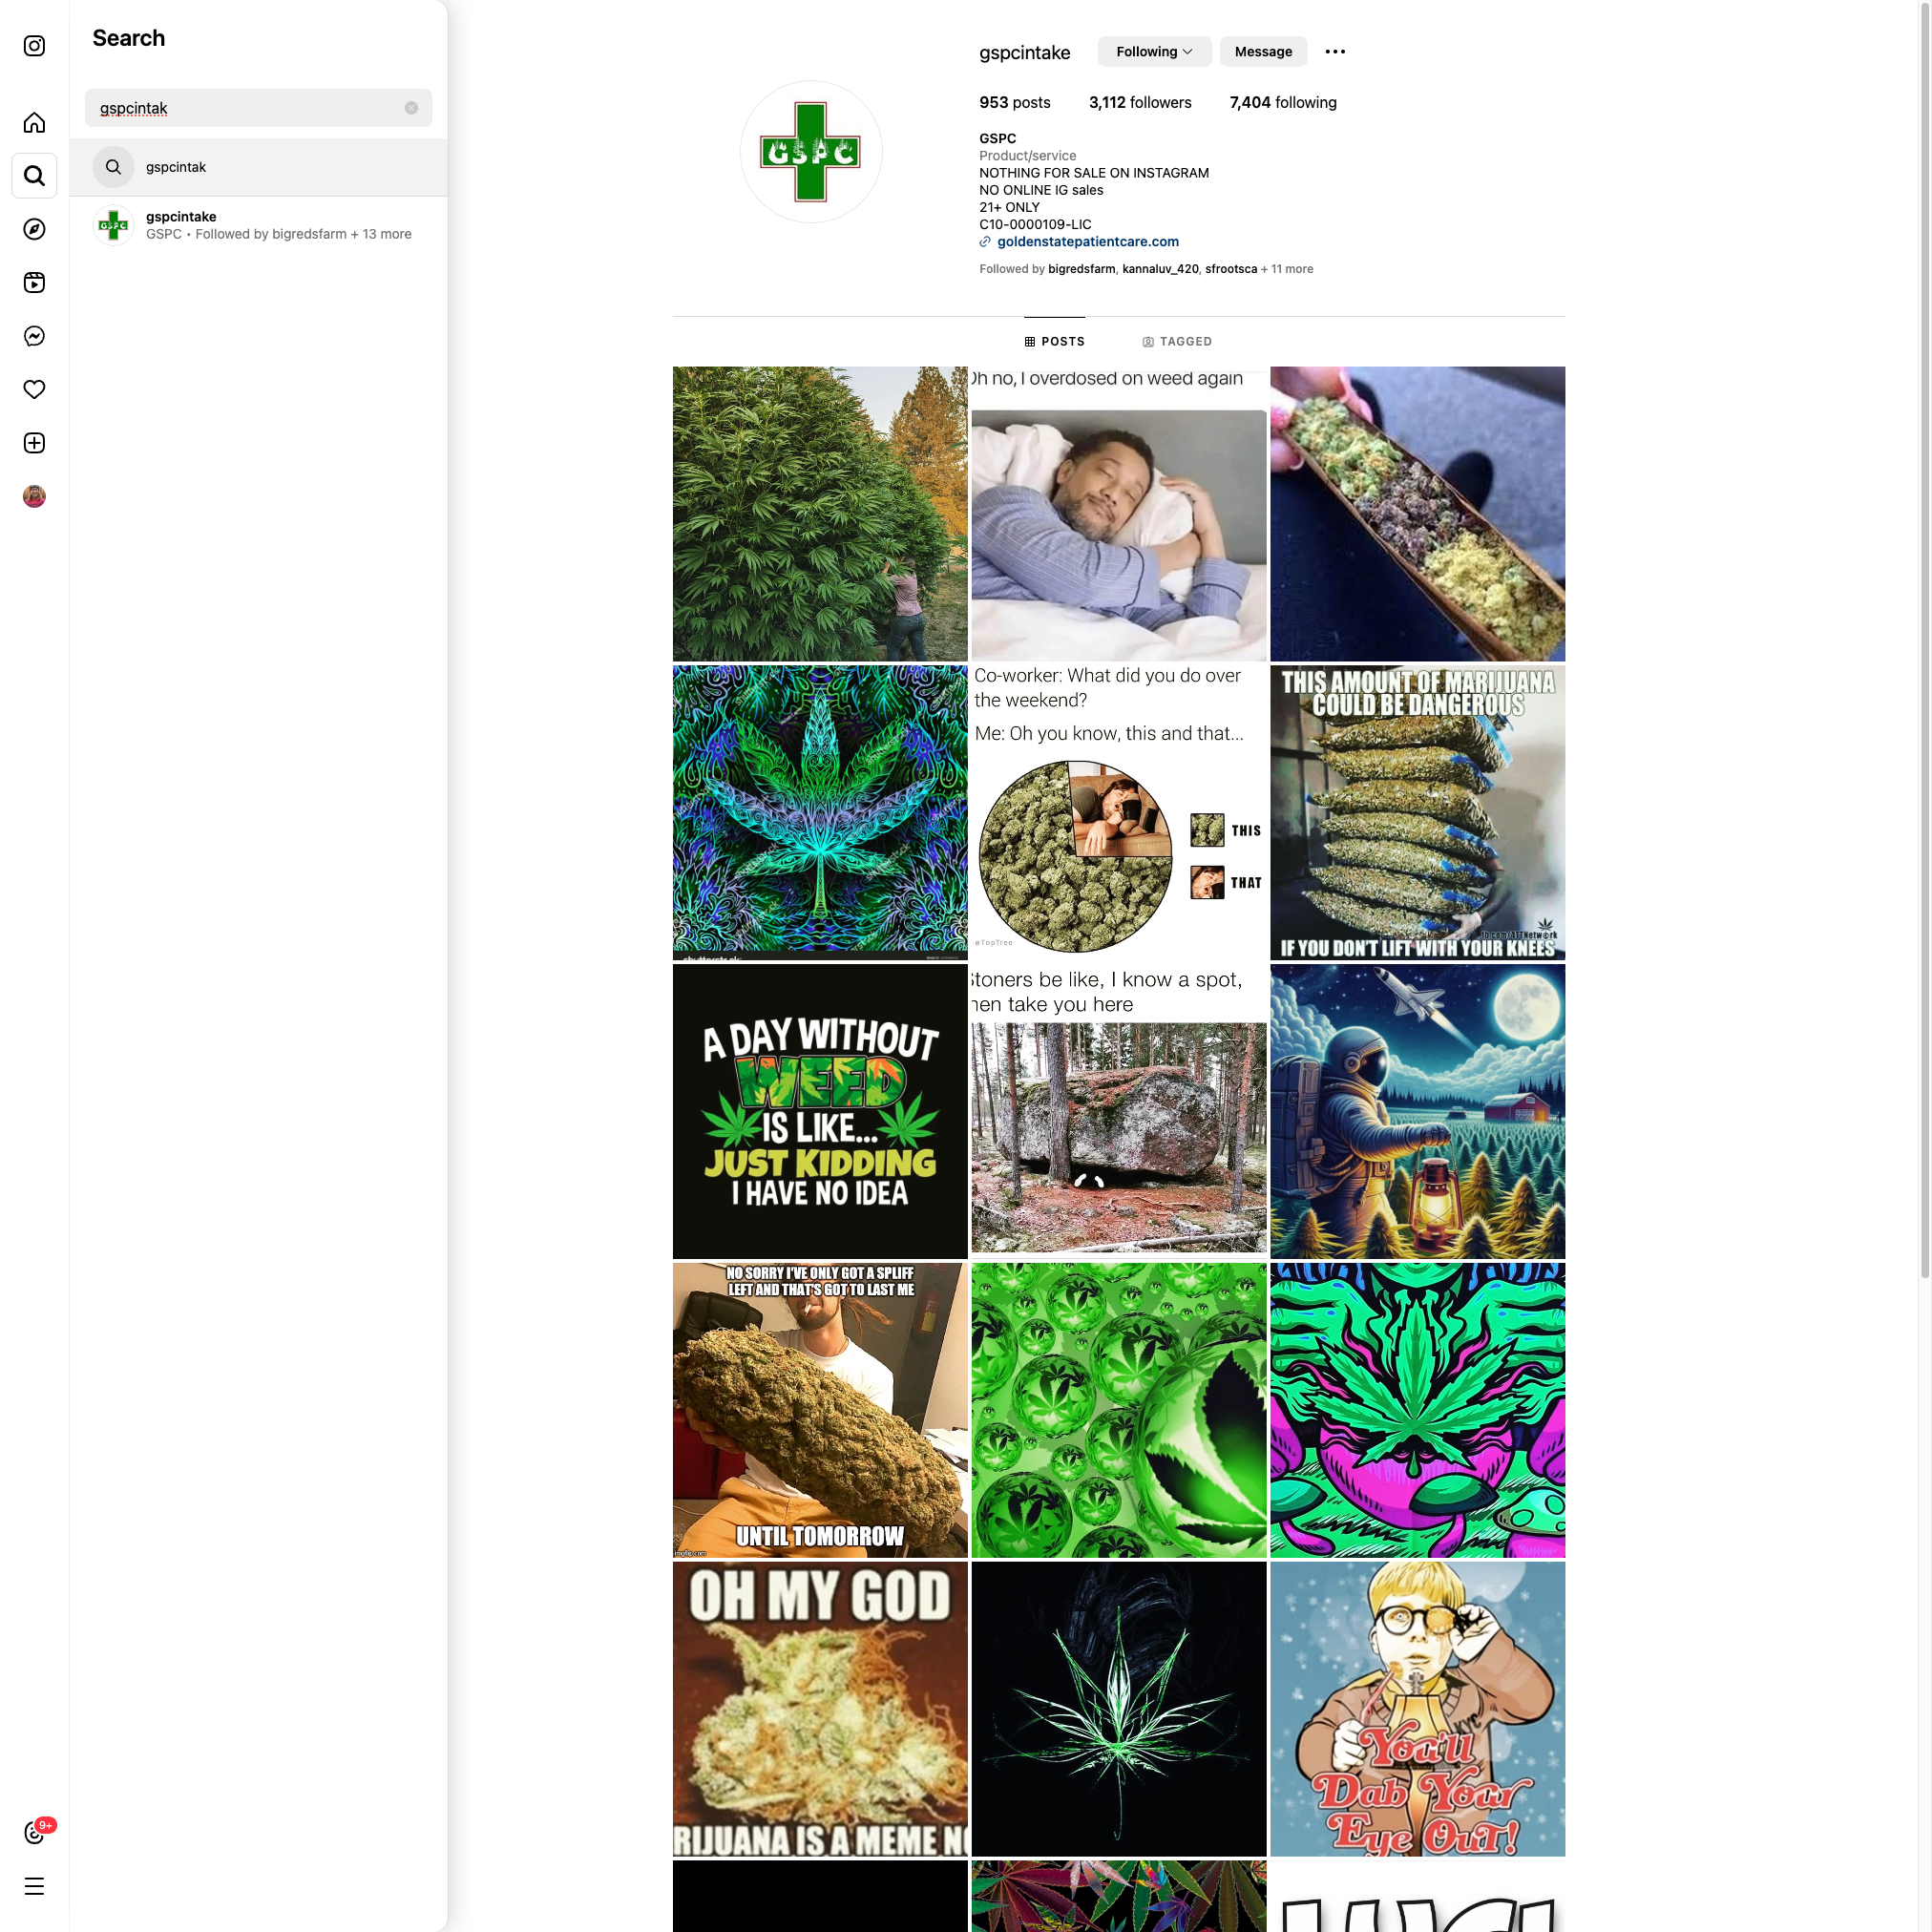The width and height of the screenshot is (1932, 1932).
Task: Create a new post plus icon
Action: coord(34,443)
